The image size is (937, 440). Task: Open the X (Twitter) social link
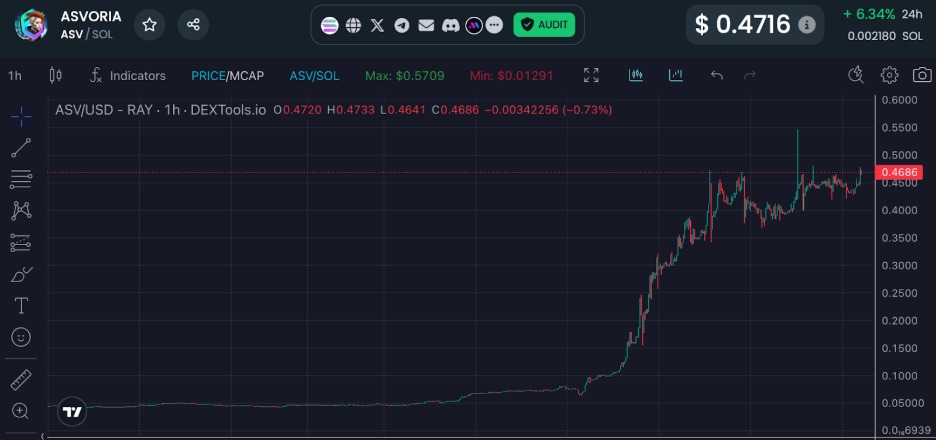(377, 25)
